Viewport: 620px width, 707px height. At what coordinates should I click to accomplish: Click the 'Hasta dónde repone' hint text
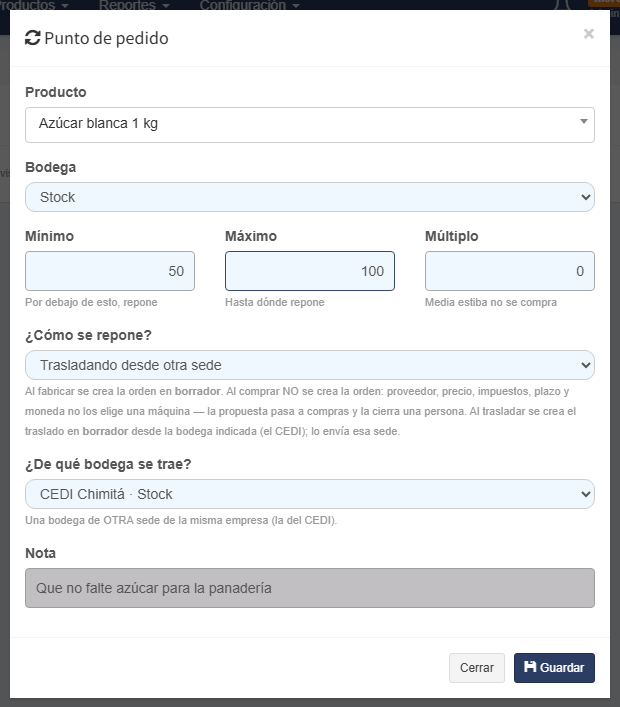(x=275, y=302)
